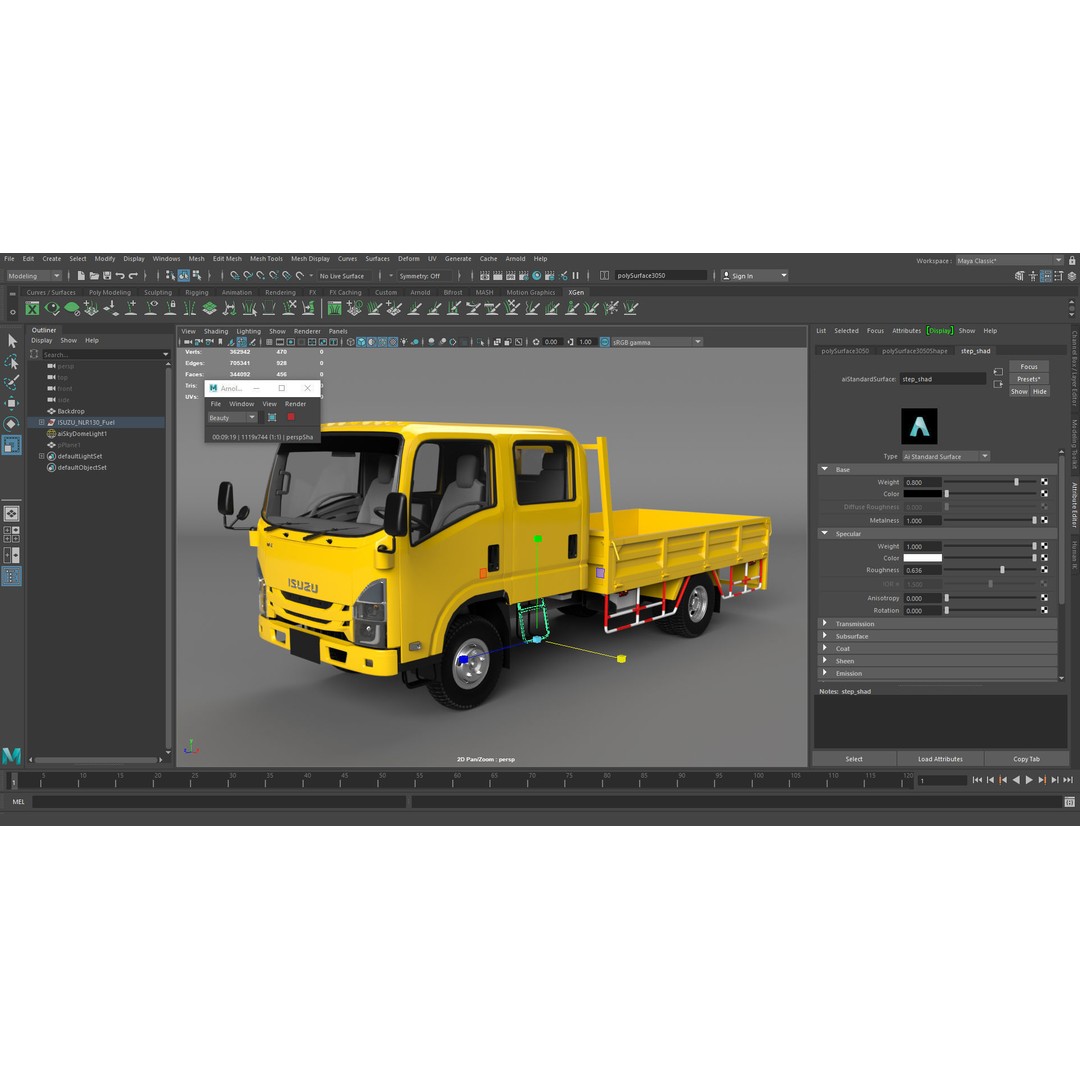The width and height of the screenshot is (1080, 1080).
Task: Click the lock icon beside Workspace
Action: pyautogui.click(x=1072, y=261)
